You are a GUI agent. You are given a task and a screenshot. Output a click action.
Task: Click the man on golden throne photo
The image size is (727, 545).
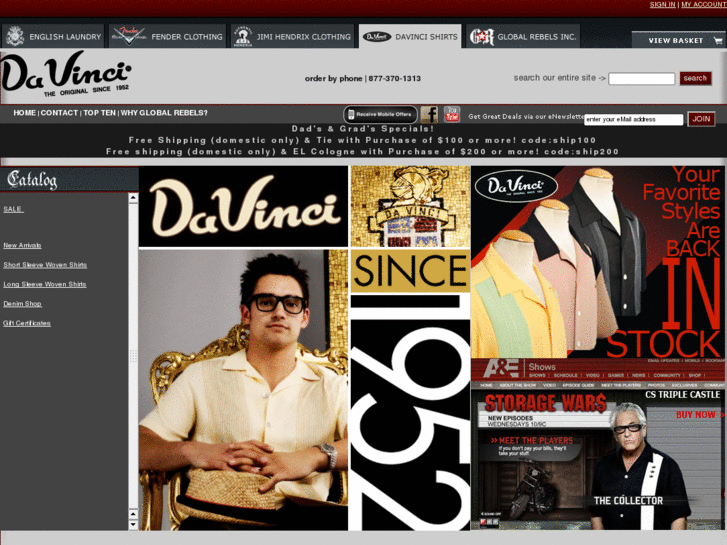point(243,390)
